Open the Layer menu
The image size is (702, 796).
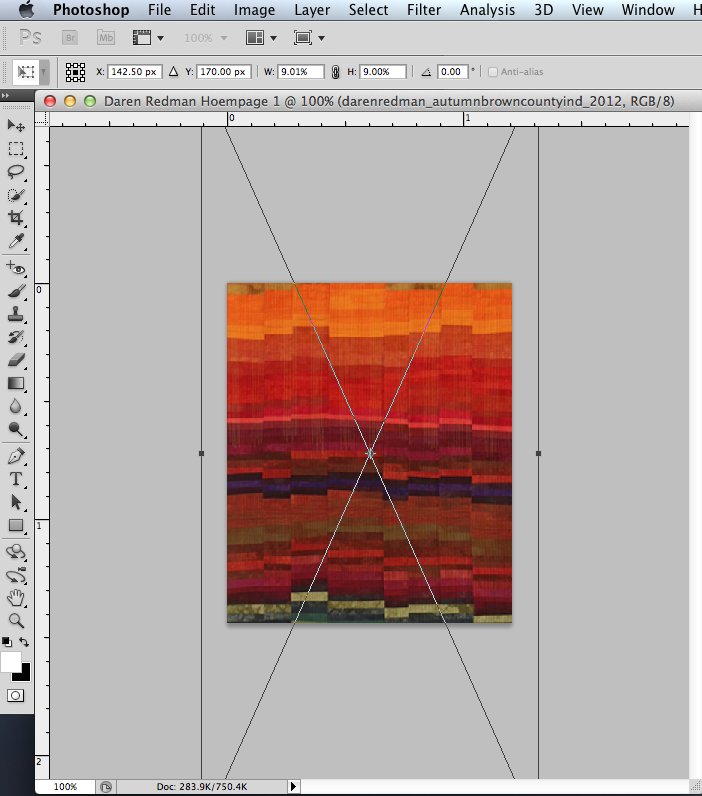312,10
